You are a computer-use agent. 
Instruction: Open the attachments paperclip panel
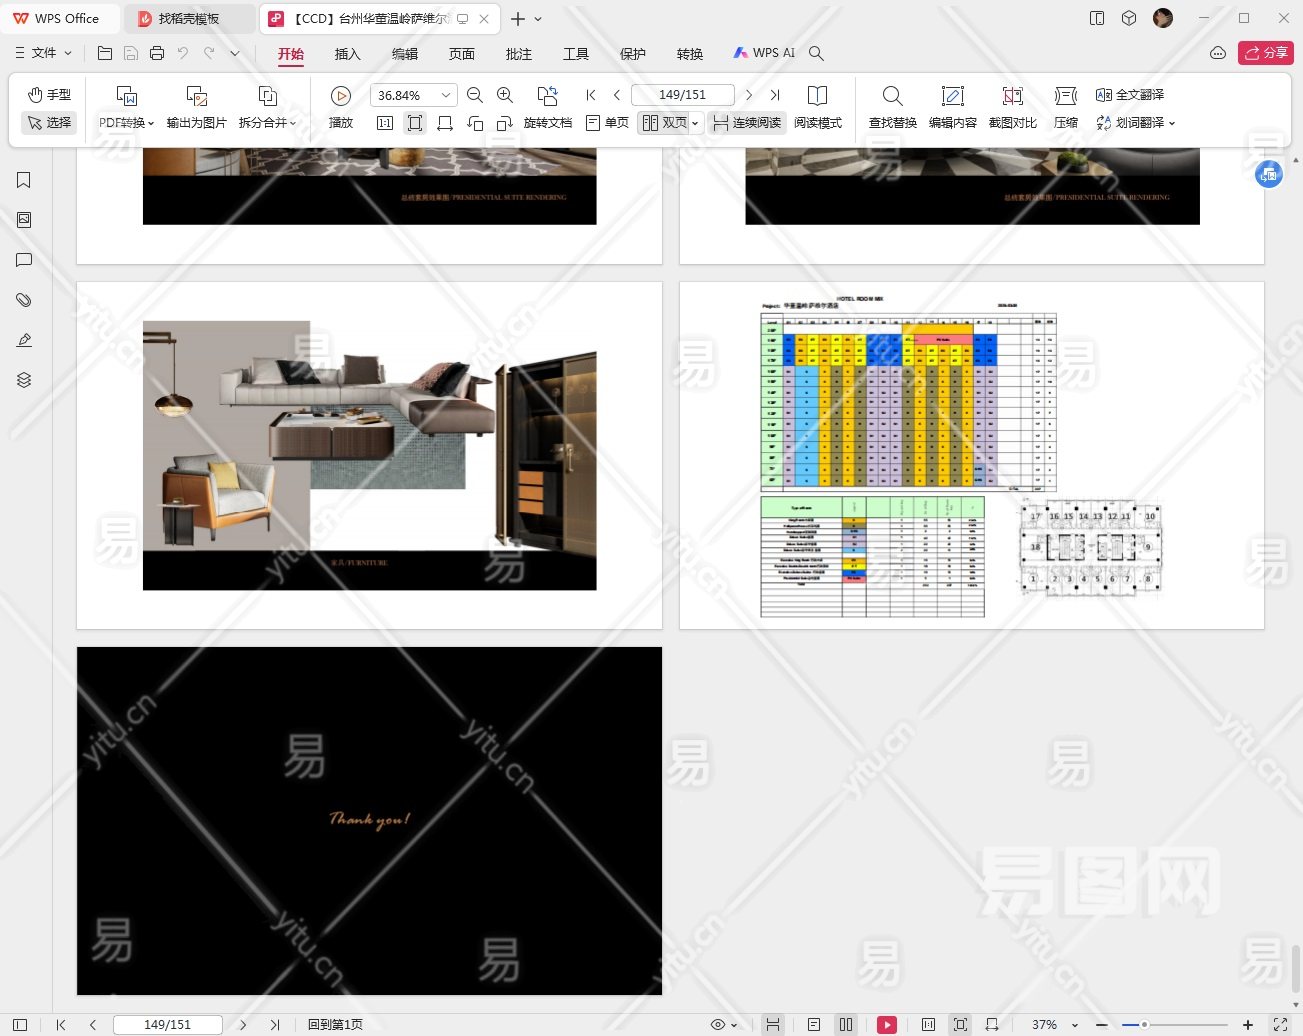(x=24, y=300)
